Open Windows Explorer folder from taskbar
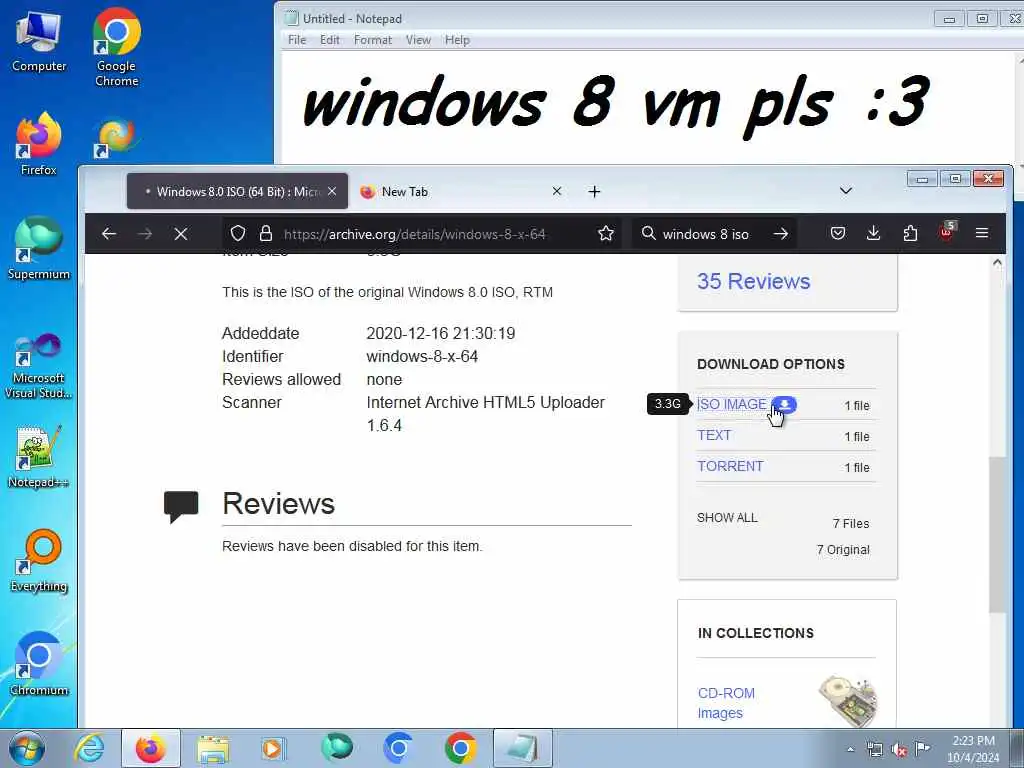This screenshot has width=1024, height=768. pos(213,748)
